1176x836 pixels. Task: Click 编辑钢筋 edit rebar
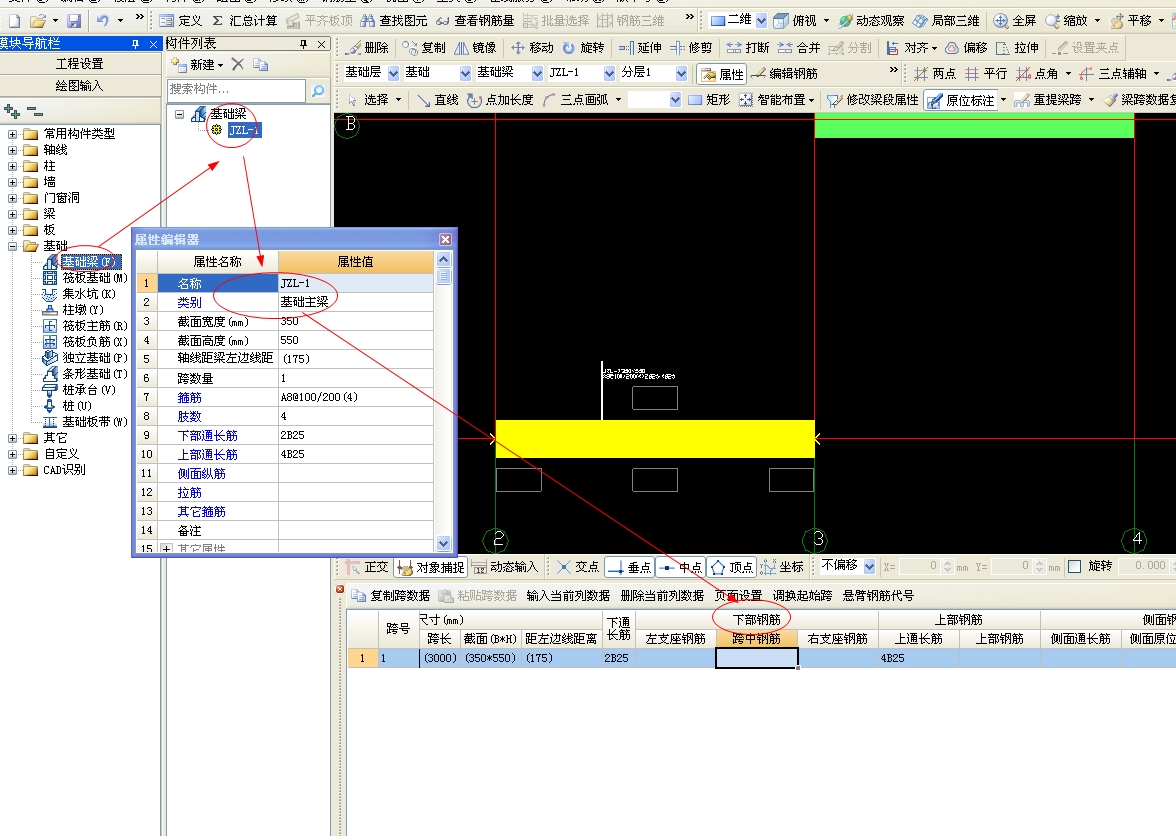click(784, 73)
